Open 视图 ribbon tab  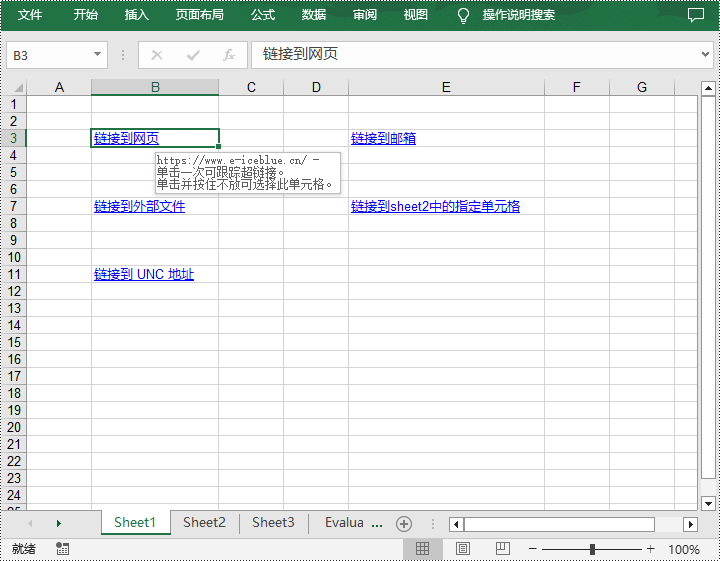pos(416,15)
